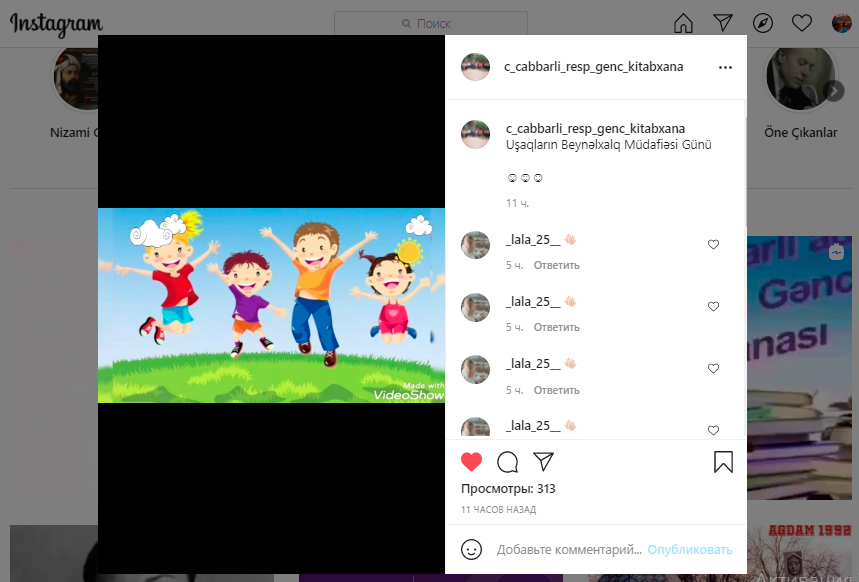Play or pause the jumping children video
This screenshot has width=859, height=582.
271,305
